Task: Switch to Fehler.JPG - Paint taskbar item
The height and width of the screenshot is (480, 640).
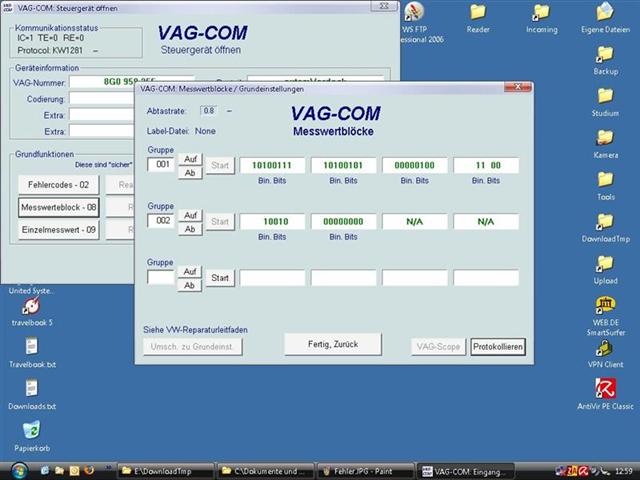Action: (x=366, y=471)
